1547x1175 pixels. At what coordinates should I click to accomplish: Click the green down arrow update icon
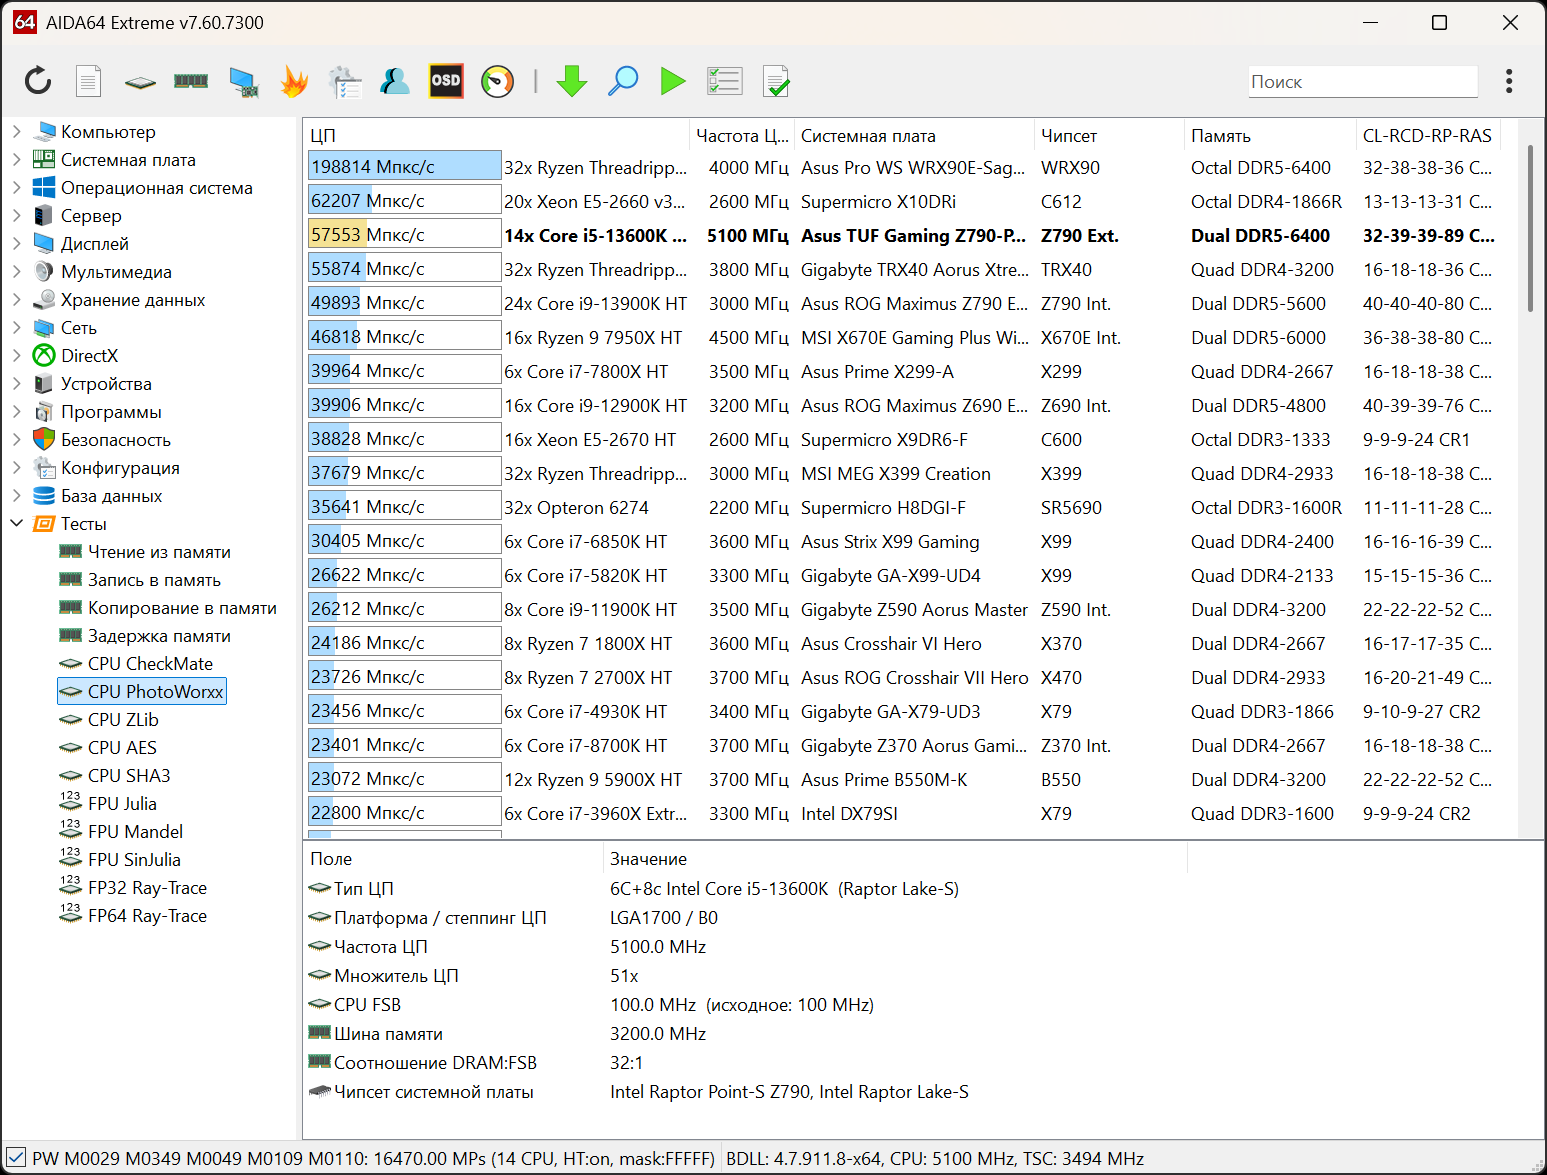[x=572, y=81]
